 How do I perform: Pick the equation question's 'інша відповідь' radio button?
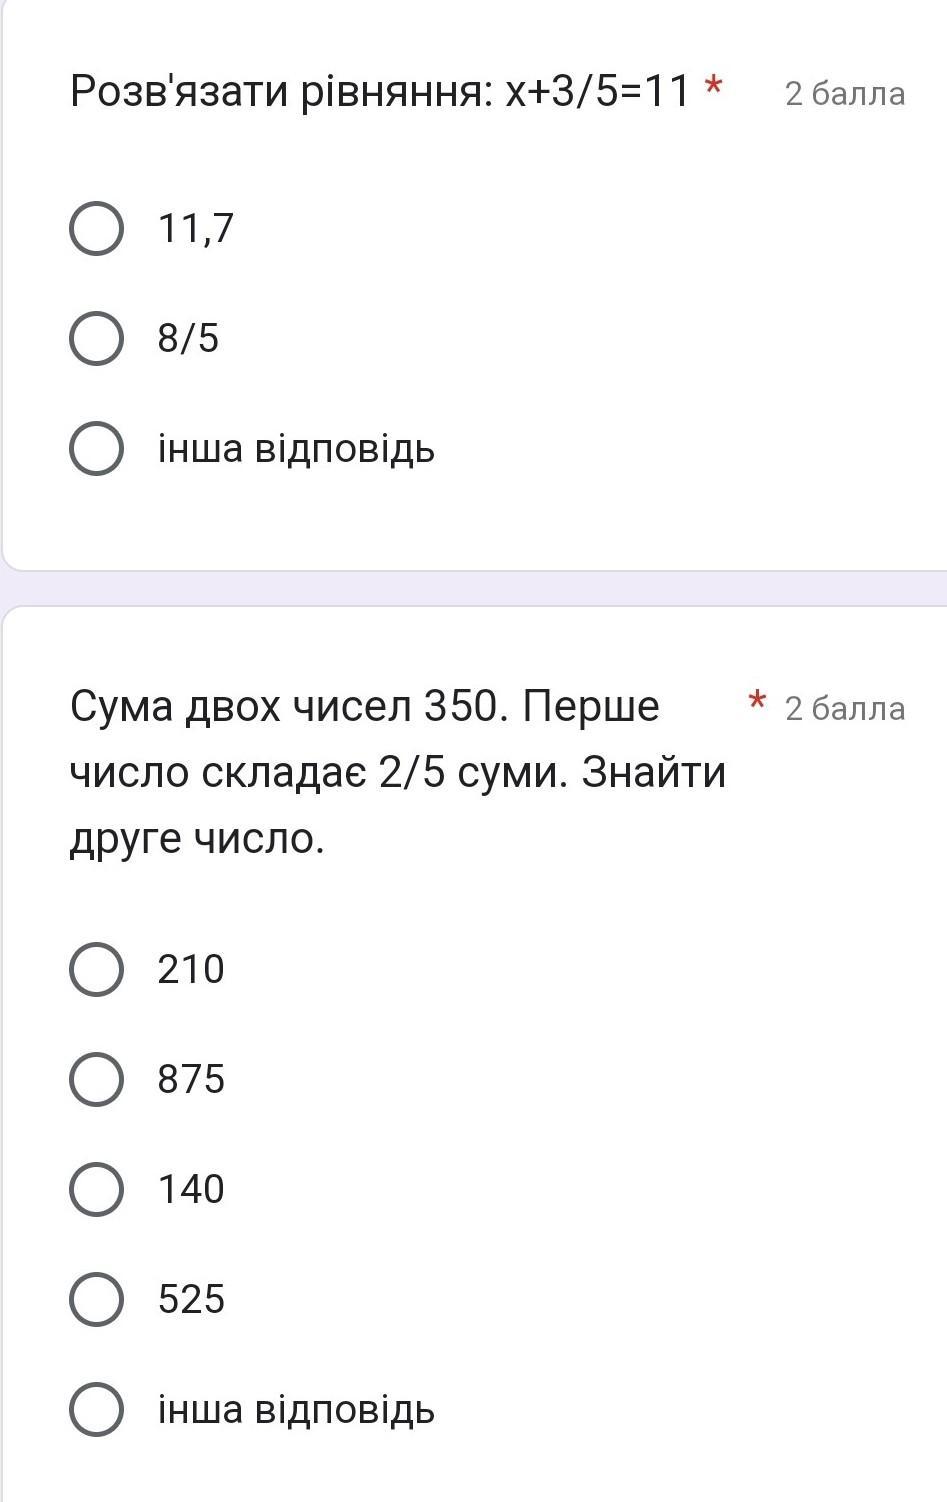pos(97,449)
